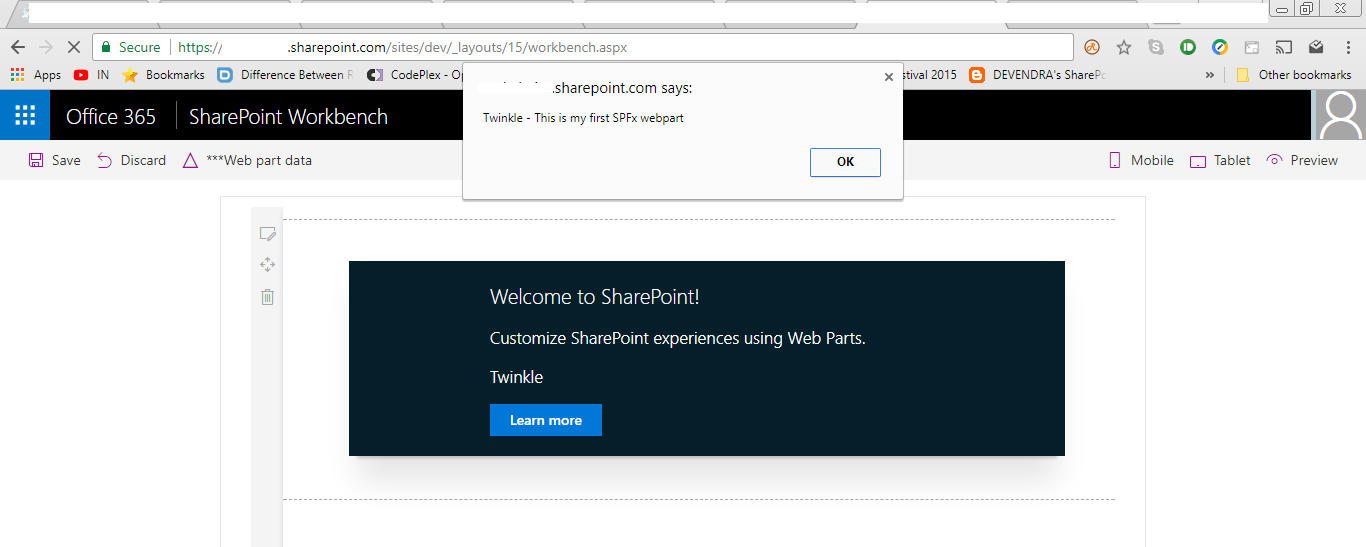Image resolution: width=1366 pixels, height=547 pixels.
Task: Click the orange circular extension icon
Action: pyautogui.click(x=1092, y=47)
